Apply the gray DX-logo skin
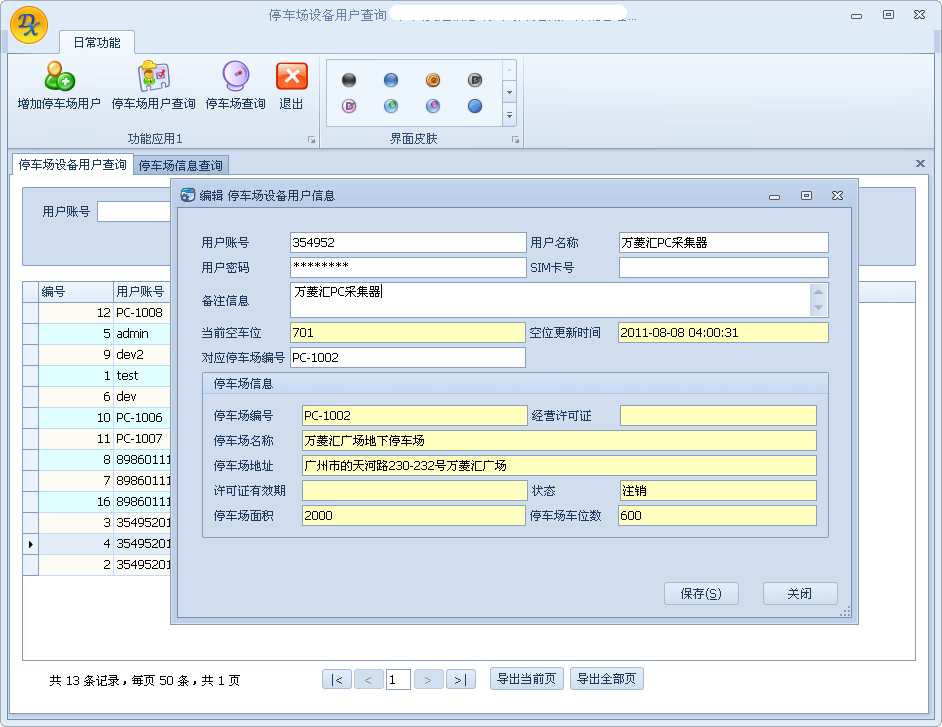This screenshot has width=942, height=727. tap(475, 80)
